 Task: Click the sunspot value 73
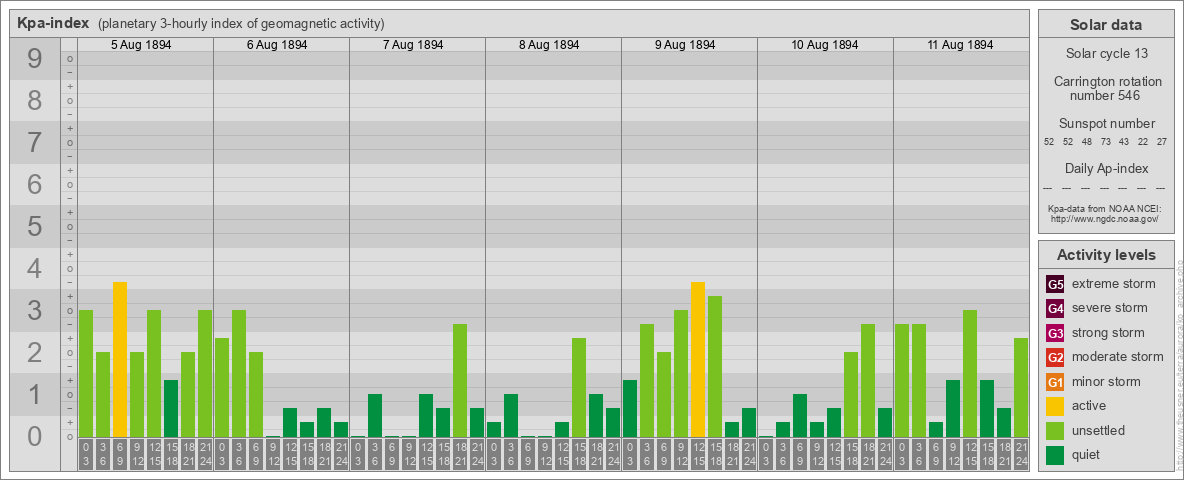[x=1105, y=142]
